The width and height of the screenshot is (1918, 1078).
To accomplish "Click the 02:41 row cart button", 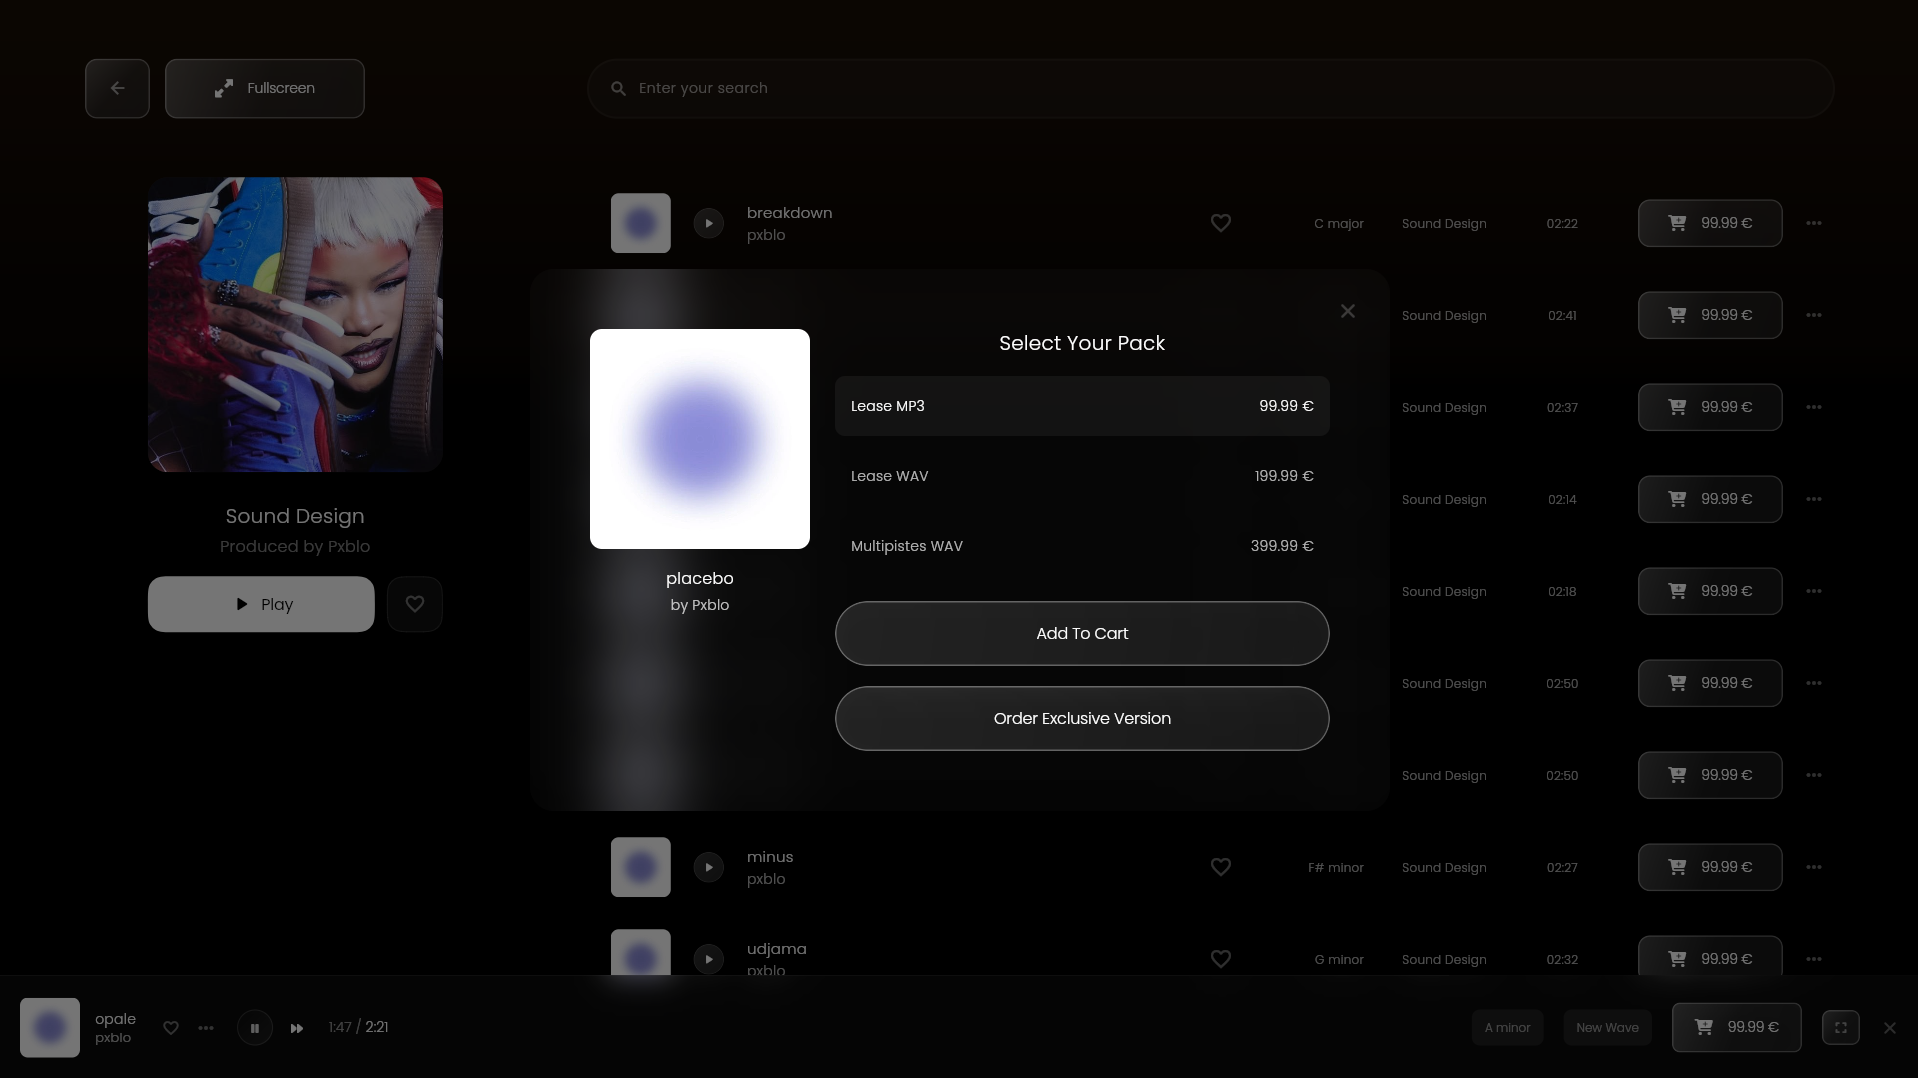I will coord(1710,315).
